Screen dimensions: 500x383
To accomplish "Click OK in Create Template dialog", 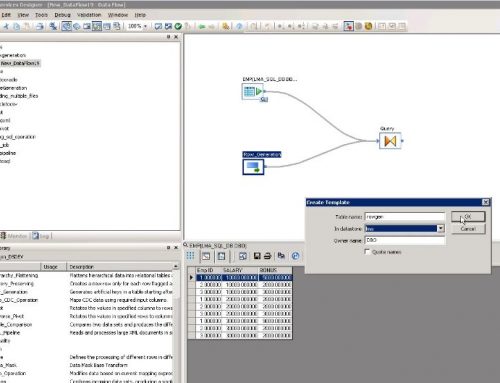I will click(x=468, y=217).
